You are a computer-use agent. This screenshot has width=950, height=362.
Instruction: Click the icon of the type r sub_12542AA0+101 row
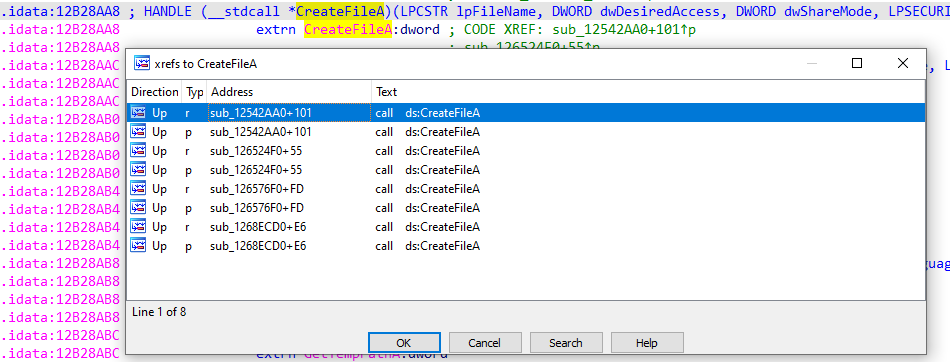(139, 113)
